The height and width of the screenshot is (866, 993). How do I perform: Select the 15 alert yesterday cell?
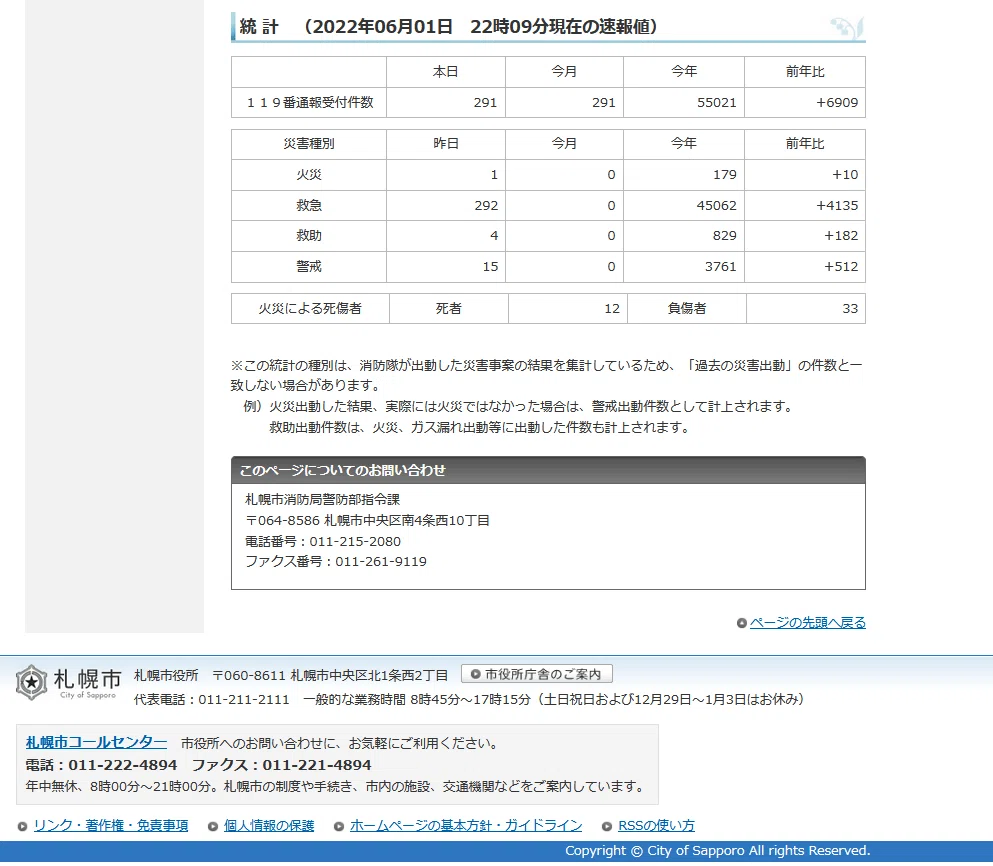pos(446,267)
